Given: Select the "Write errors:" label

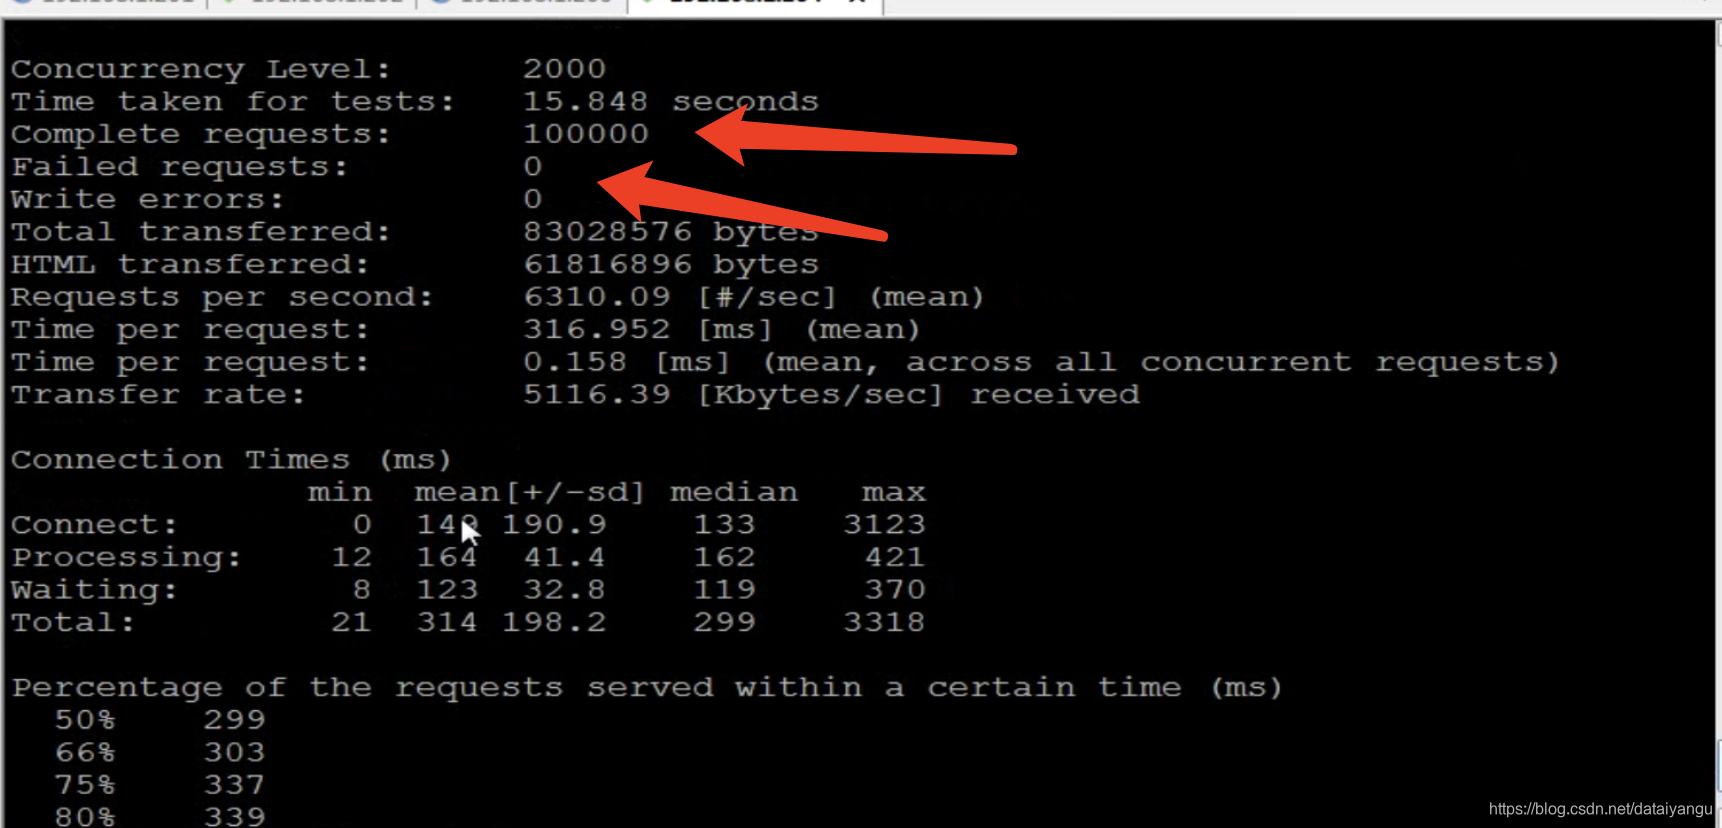Looking at the screenshot, I should (x=147, y=199).
